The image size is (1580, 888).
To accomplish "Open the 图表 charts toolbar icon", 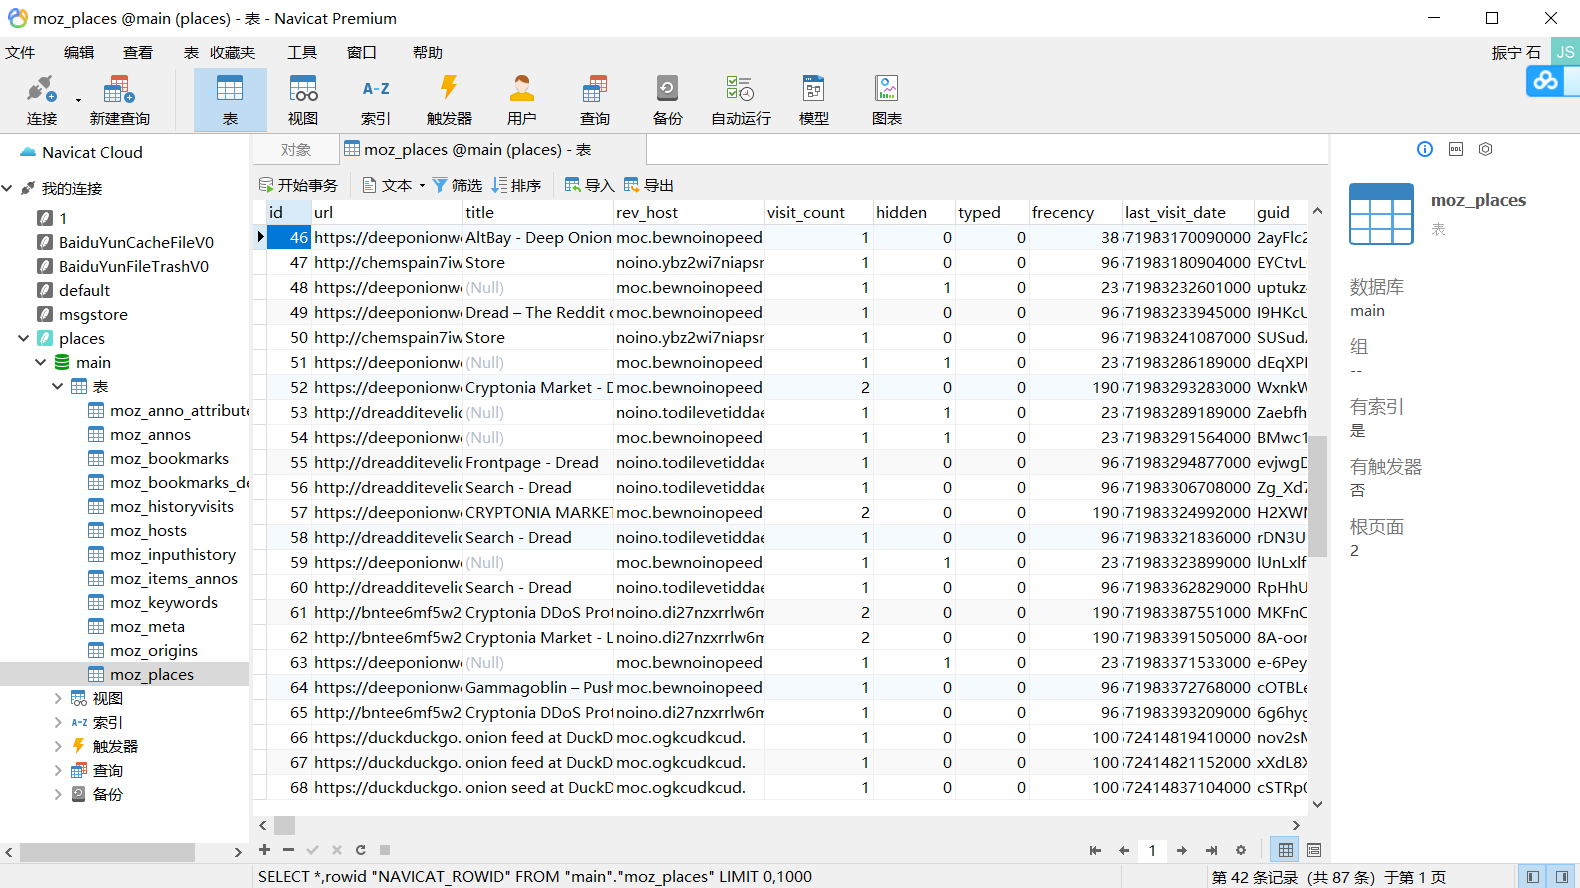I will click(x=887, y=100).
